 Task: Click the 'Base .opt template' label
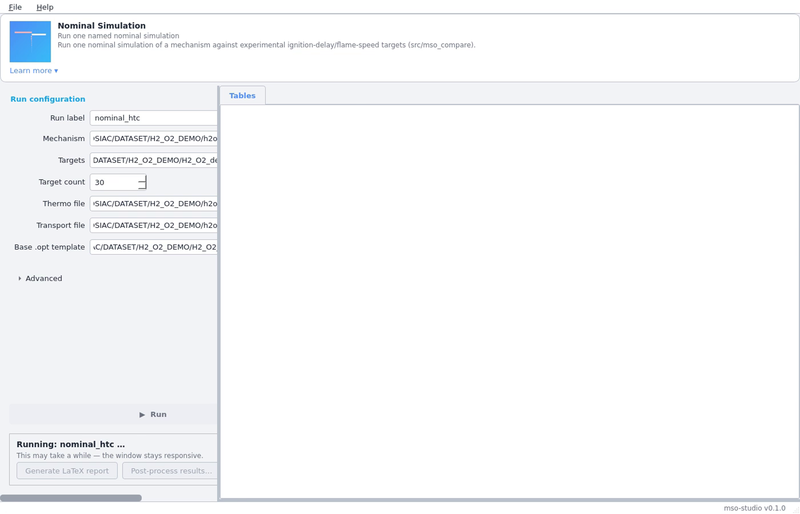click(49, 247)
